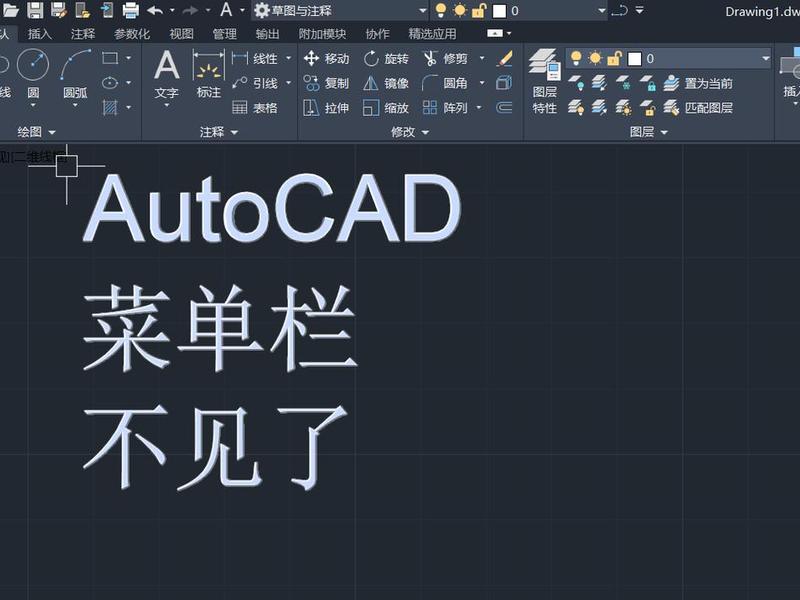Toggle layer 0 freeze sun icon in Layers panel

pyautogui.click(x=595, y=58)
